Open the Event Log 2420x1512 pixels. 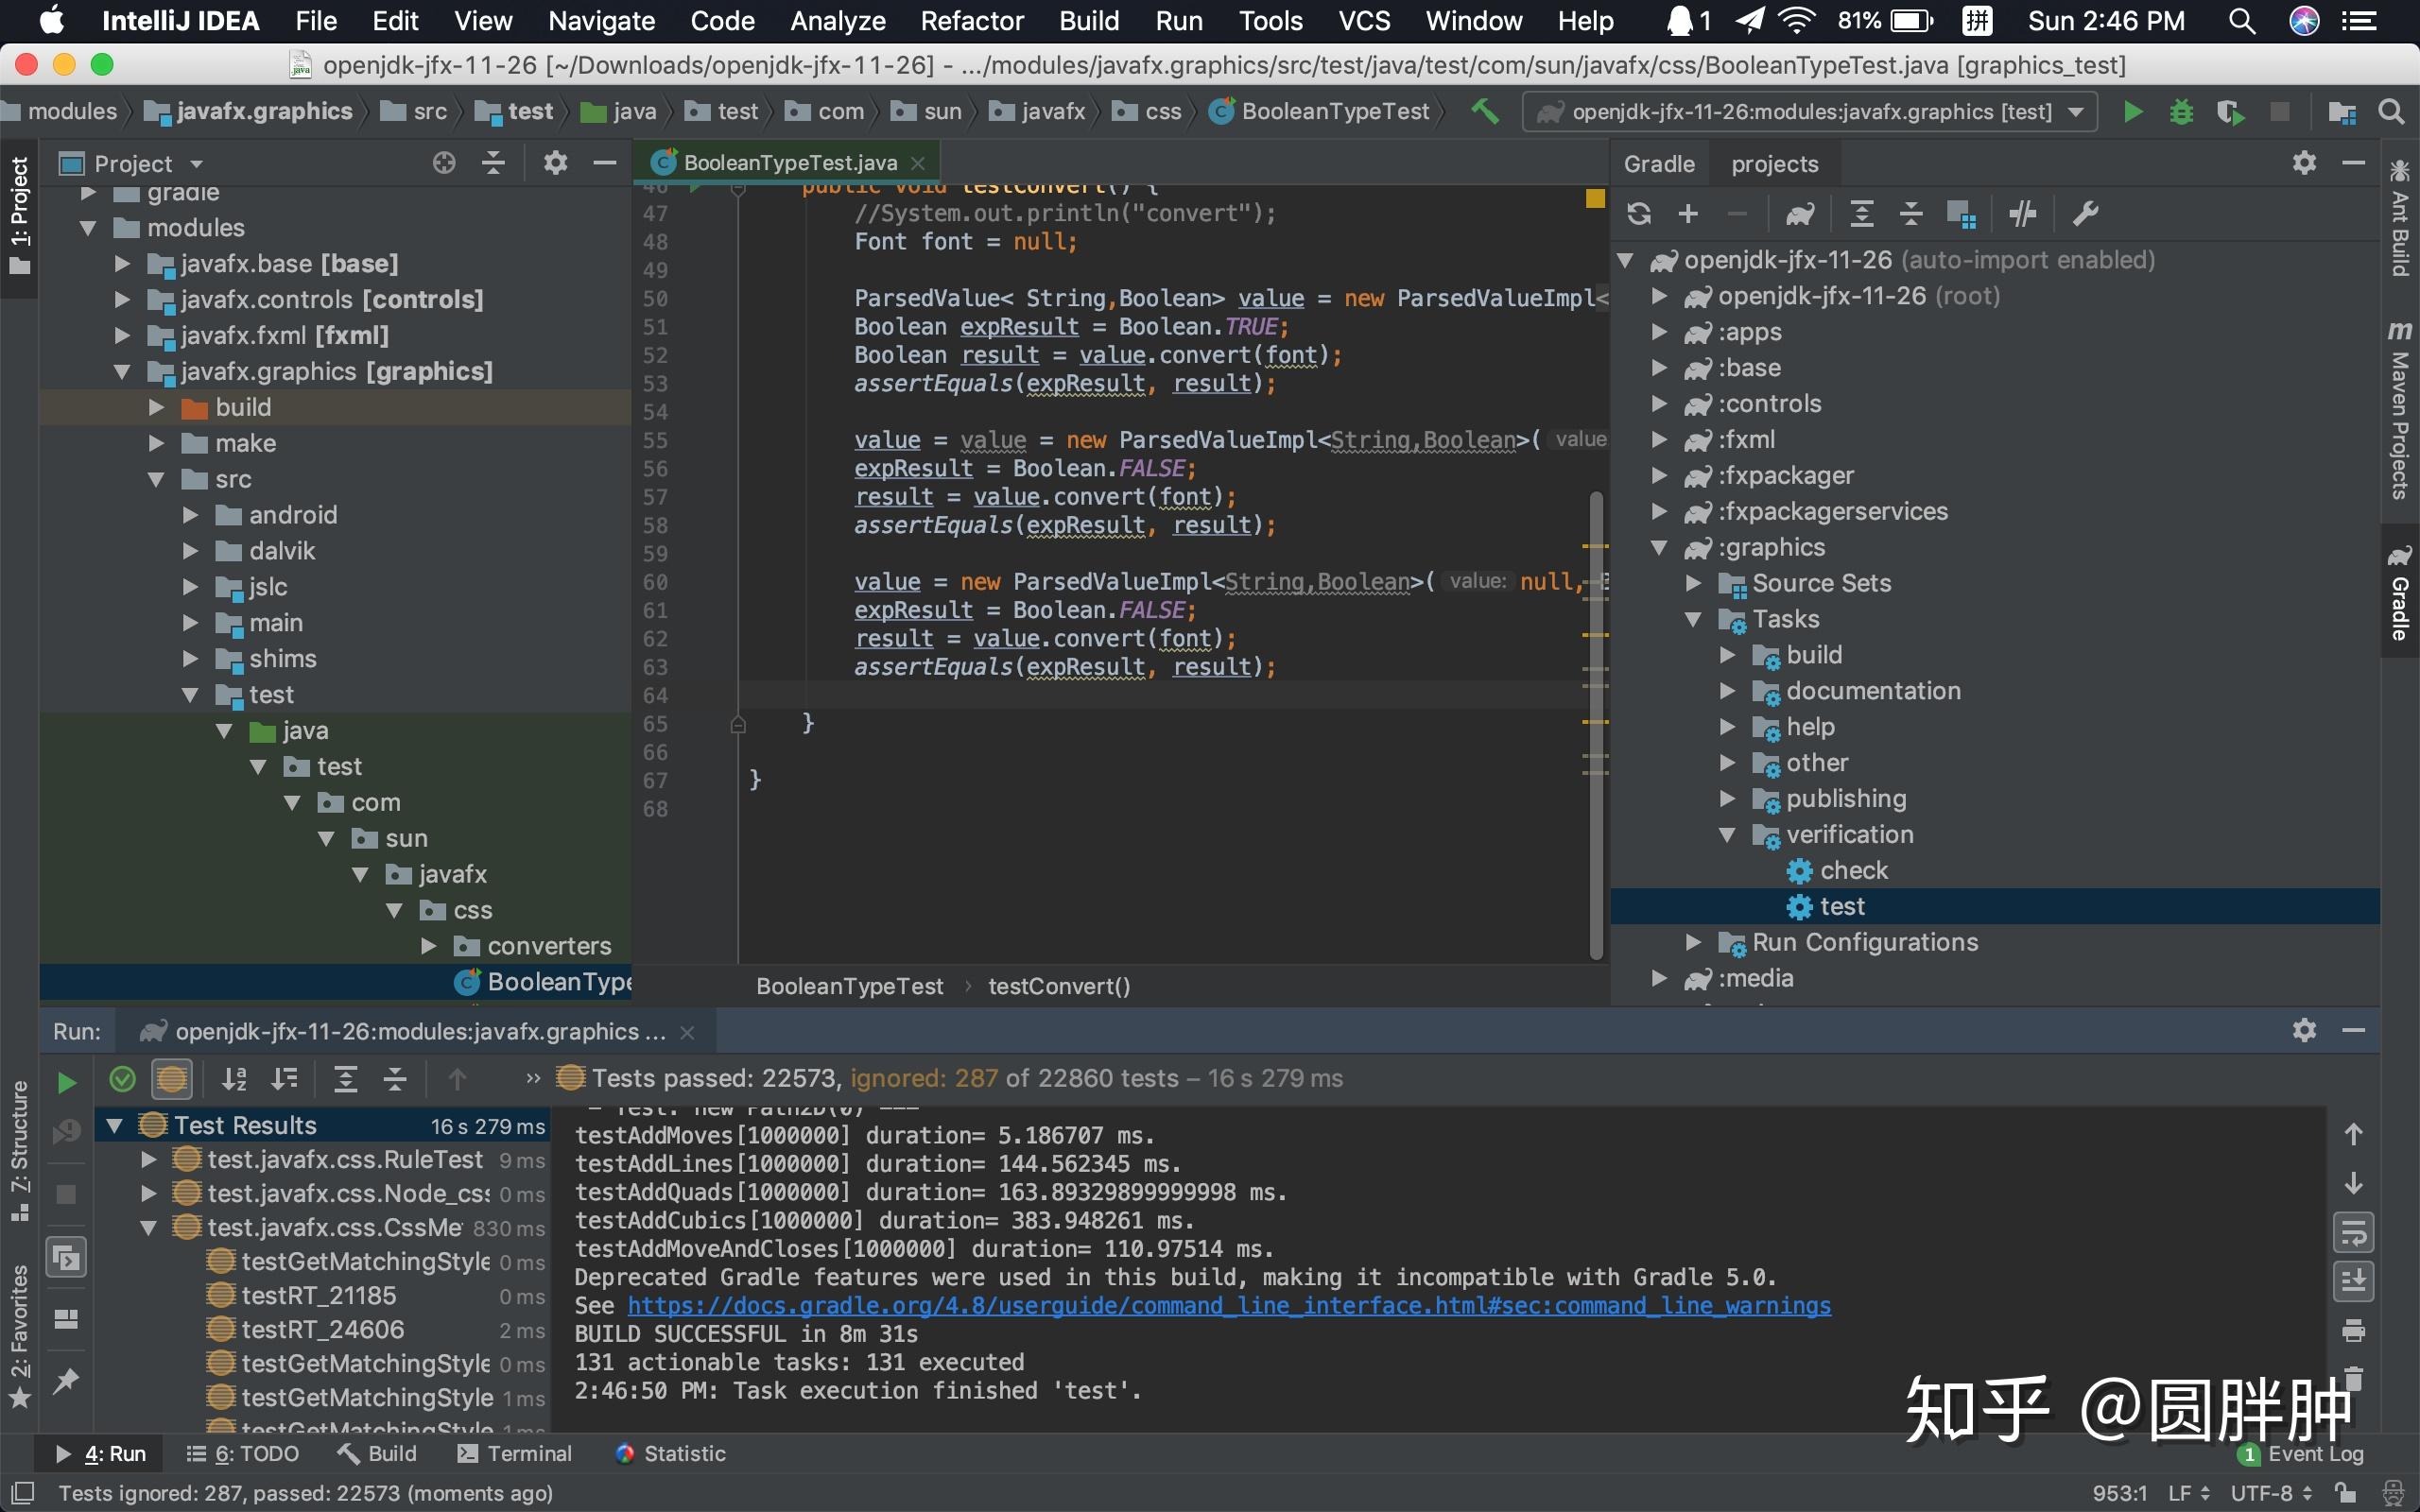[x=2301, y=1454]
